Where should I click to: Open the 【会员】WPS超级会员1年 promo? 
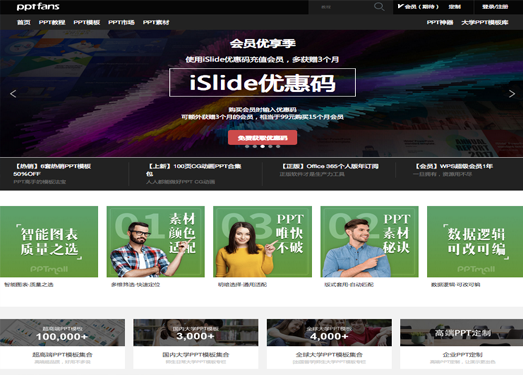[453, 166]
